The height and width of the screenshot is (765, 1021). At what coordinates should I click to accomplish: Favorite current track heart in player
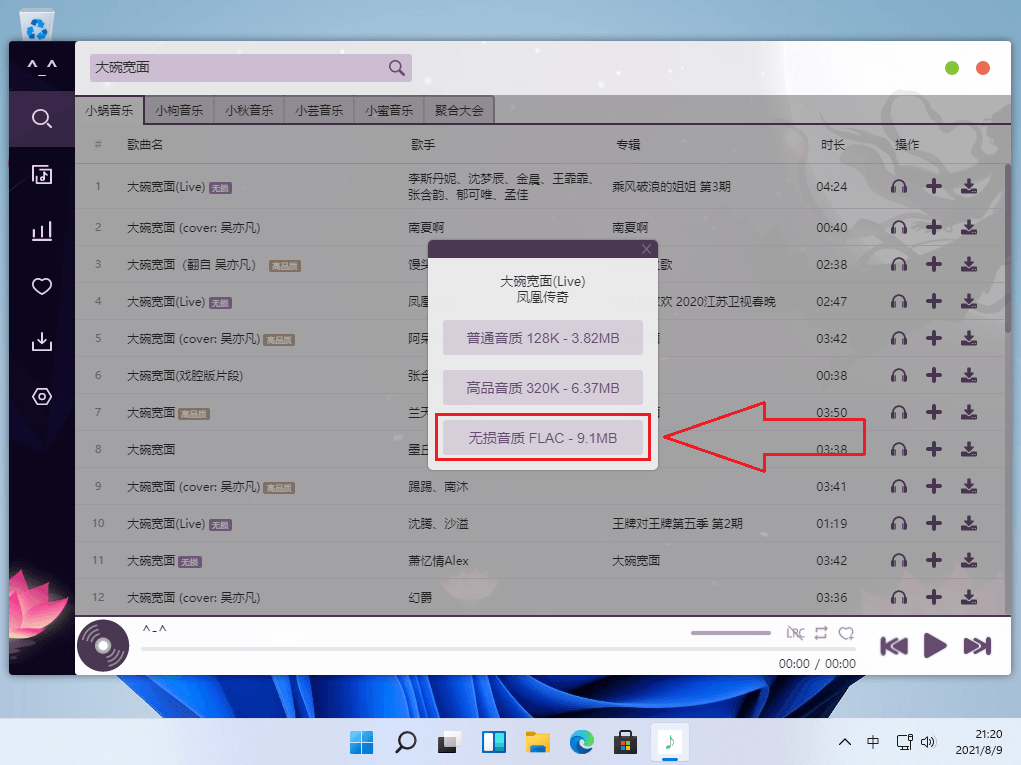tap(846, 633)
